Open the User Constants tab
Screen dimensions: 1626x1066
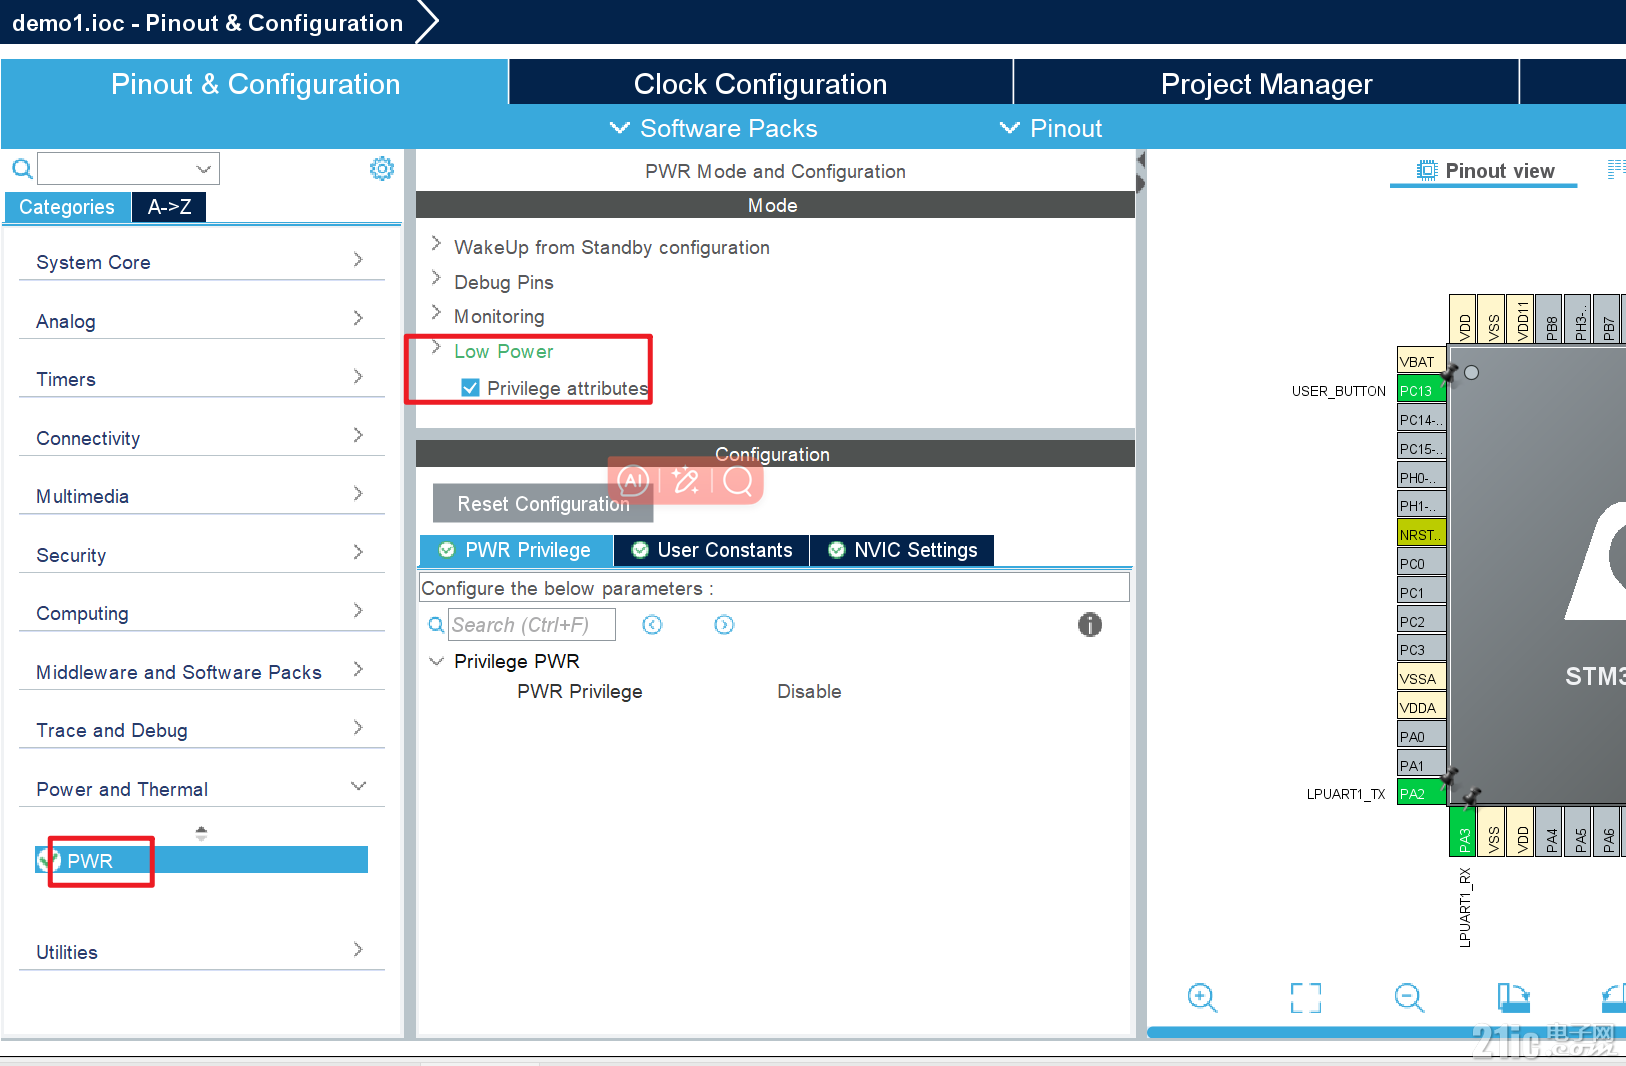[x=712, y=550]
